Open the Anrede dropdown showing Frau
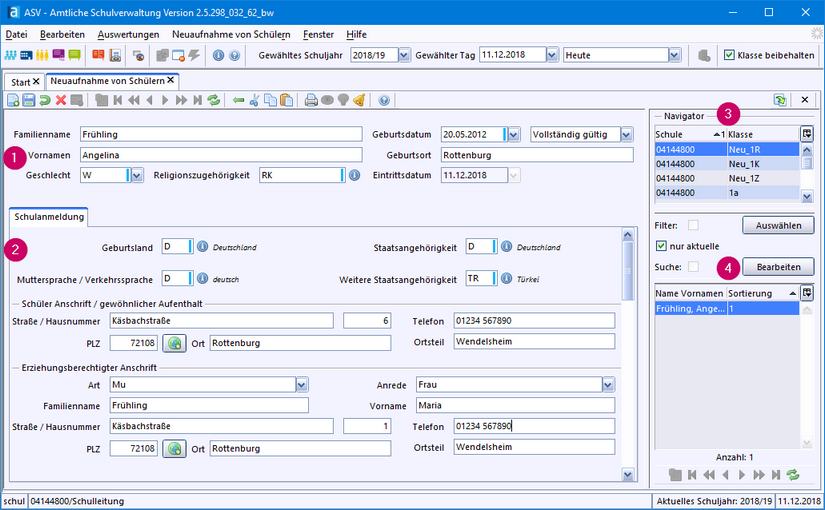 [607, 384]
